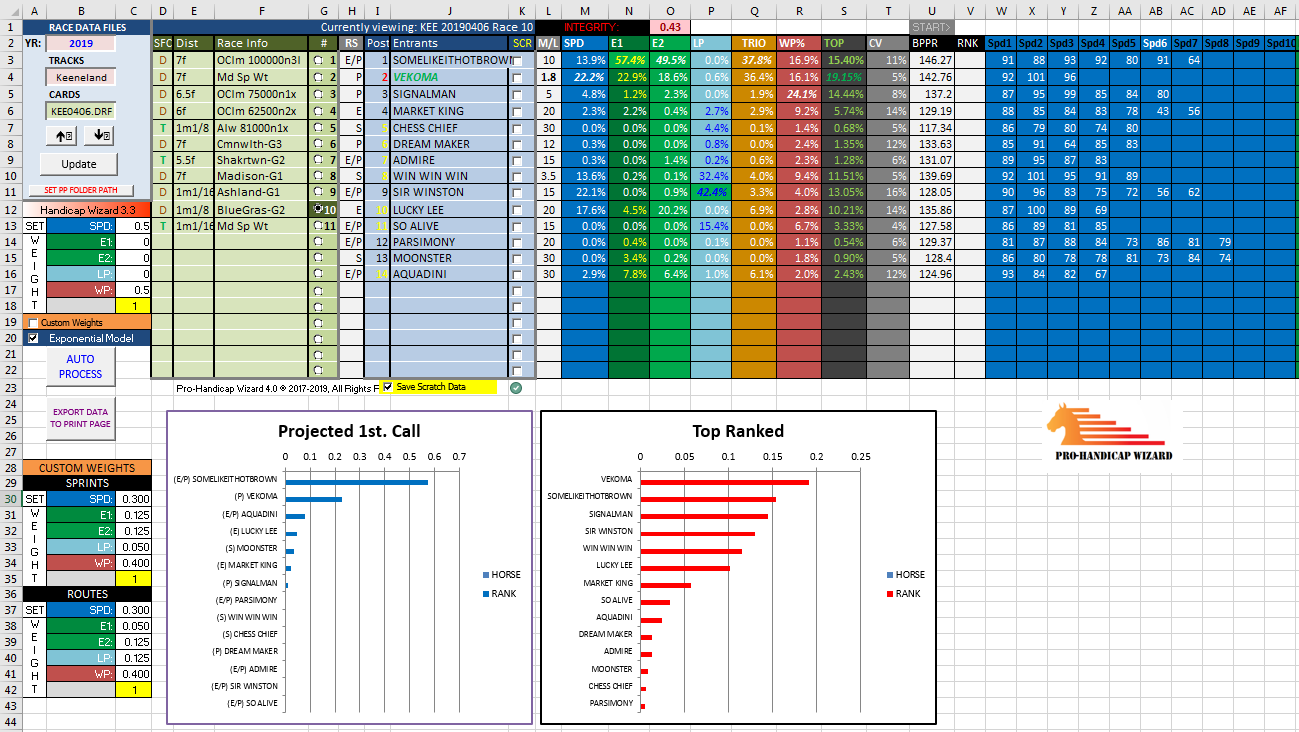Uncheck the Exponential Model checkbox
1299x732 pixels.
tap(34, 338)
